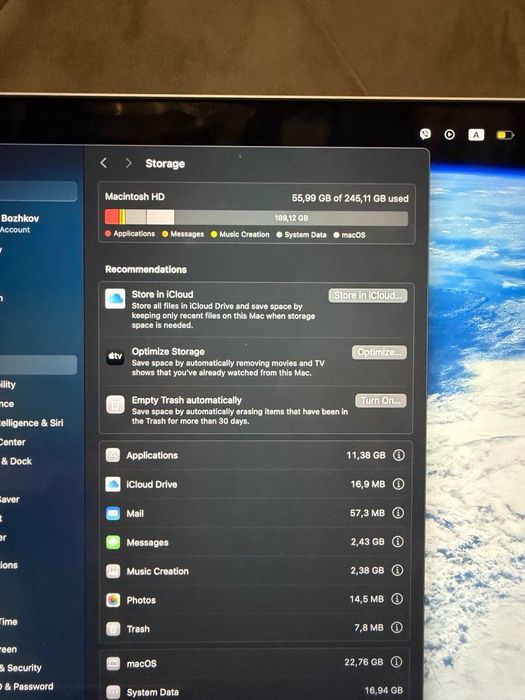Image resolution: width=525 pixels, height=700 pixels.
Task: Open info for the Trash row
Action: [x=396, y=627]
